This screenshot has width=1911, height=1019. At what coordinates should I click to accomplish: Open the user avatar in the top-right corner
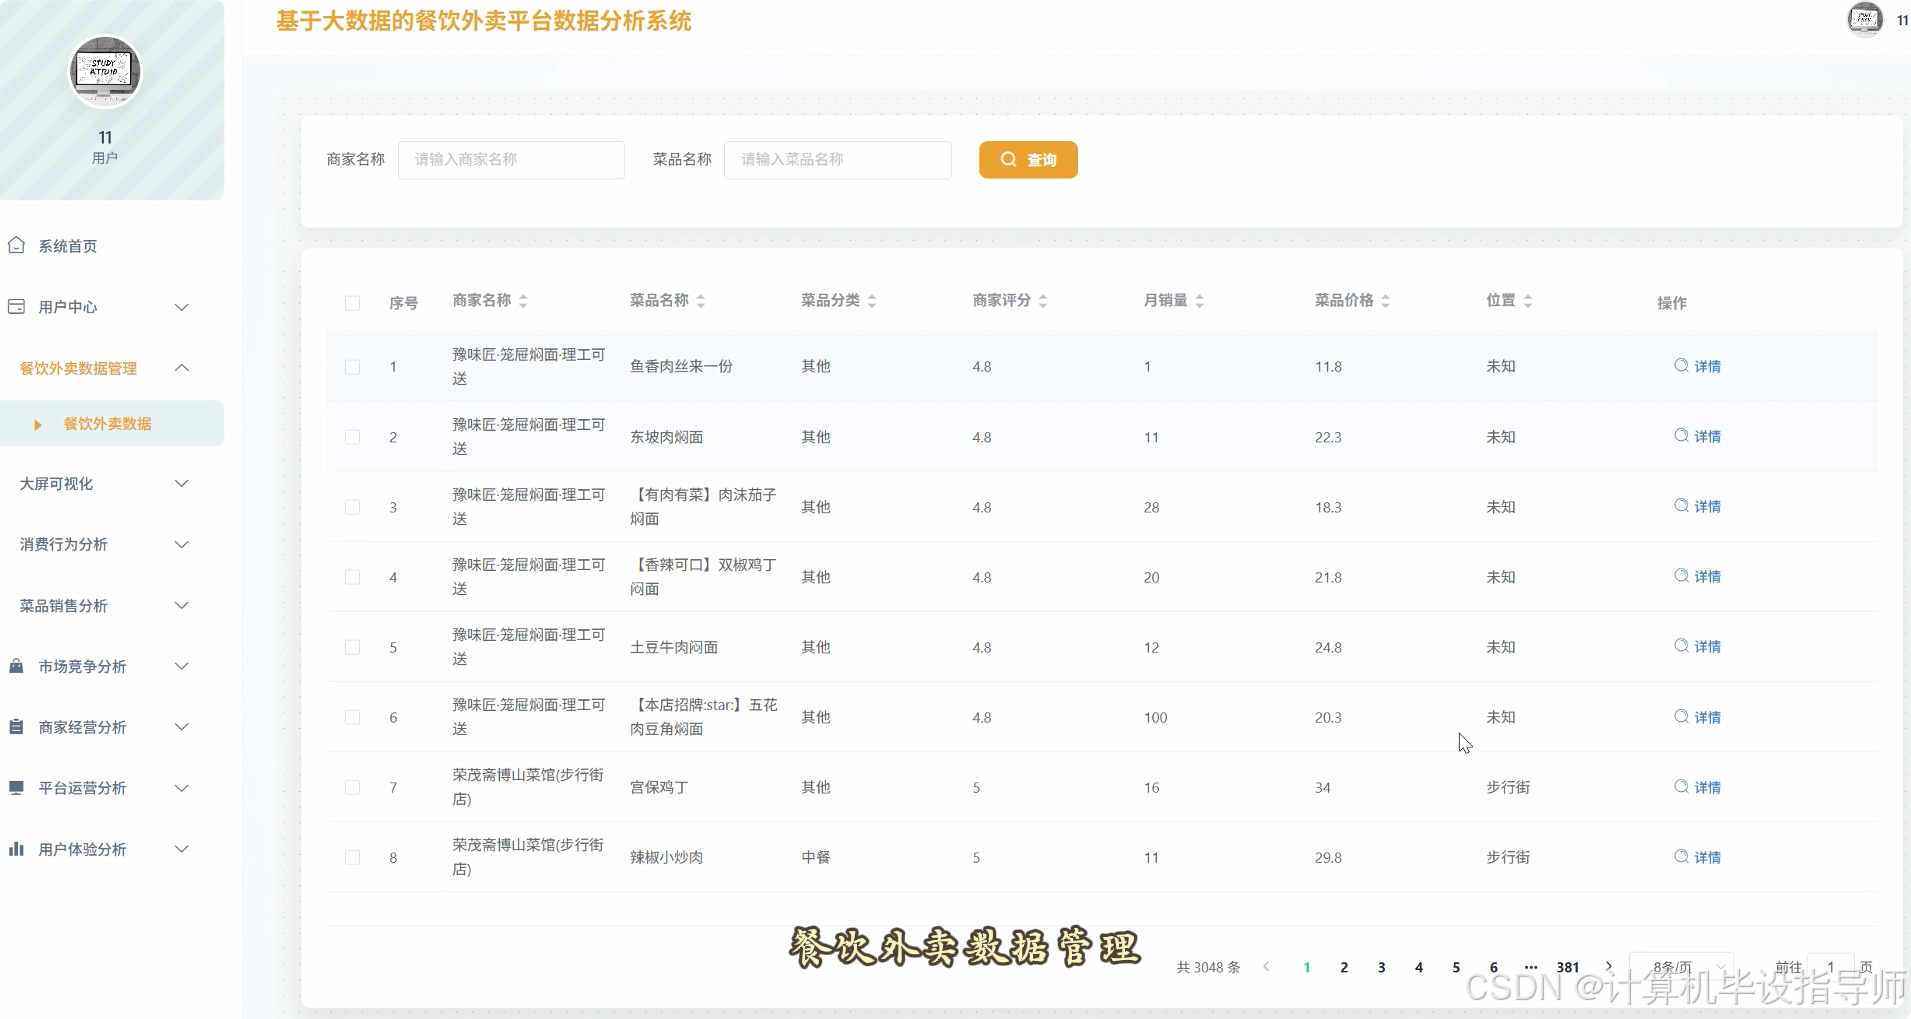(1864, 19)
